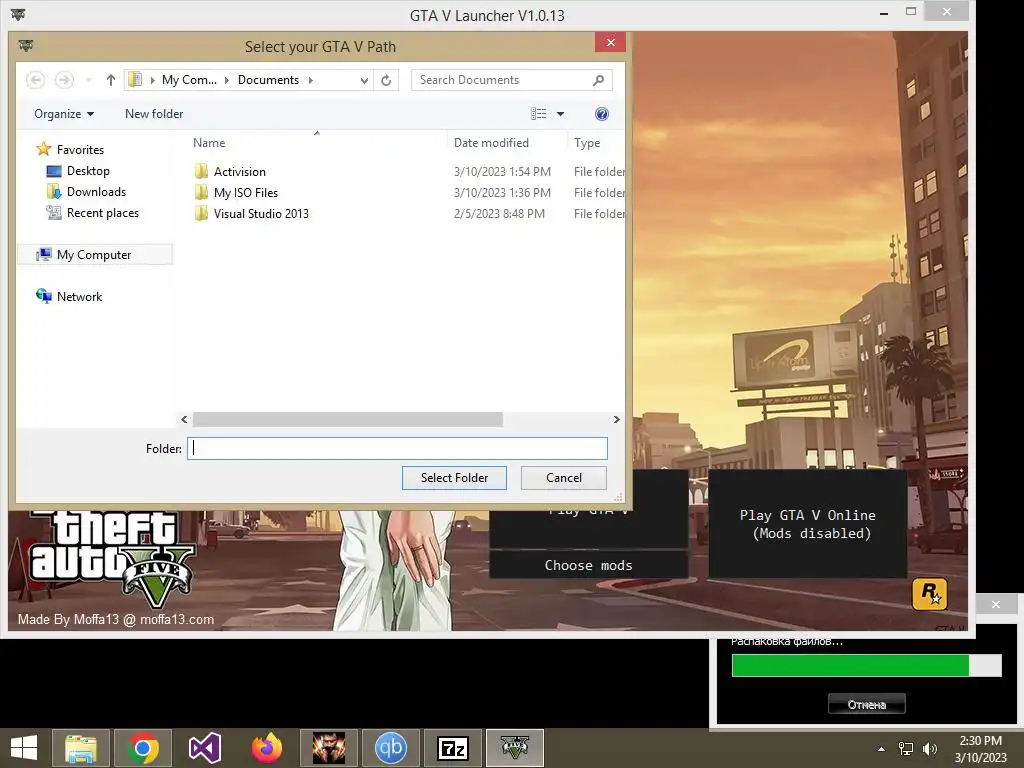The image size is (1024, 768).
Task: Open the Organize menu
Action: [x=64, y=114]
